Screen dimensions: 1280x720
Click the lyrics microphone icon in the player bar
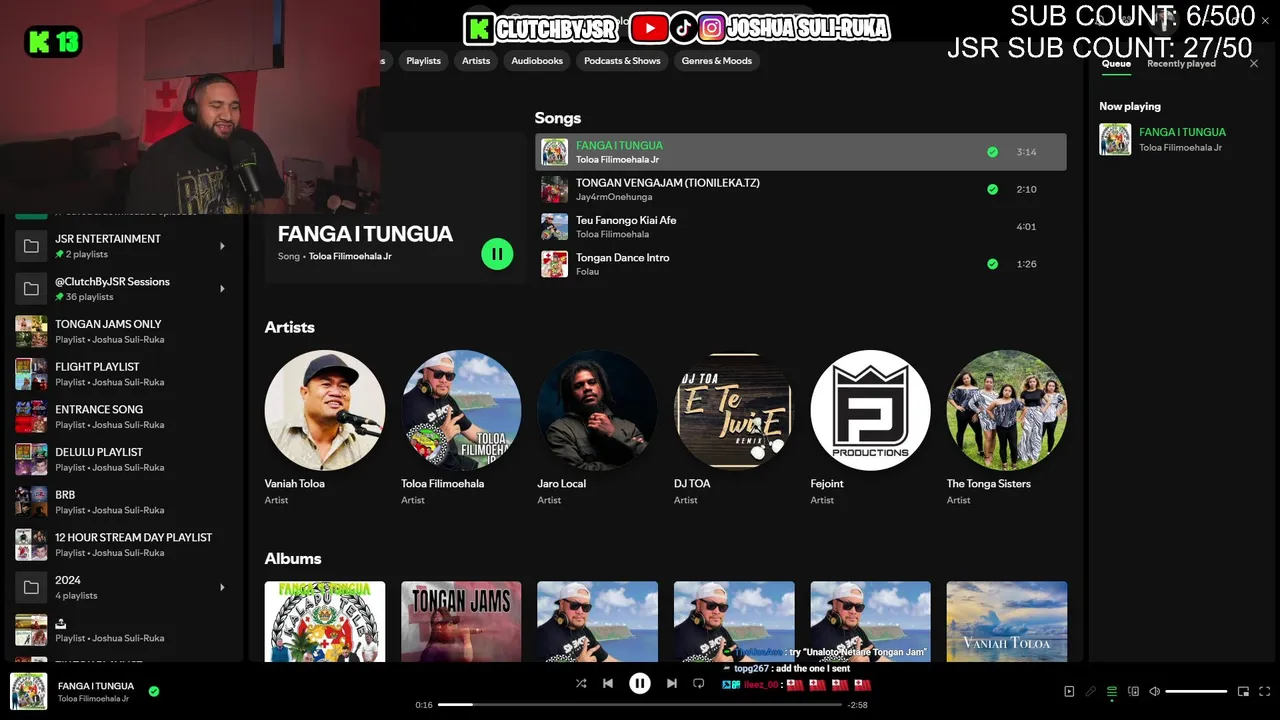[1090, 691]
